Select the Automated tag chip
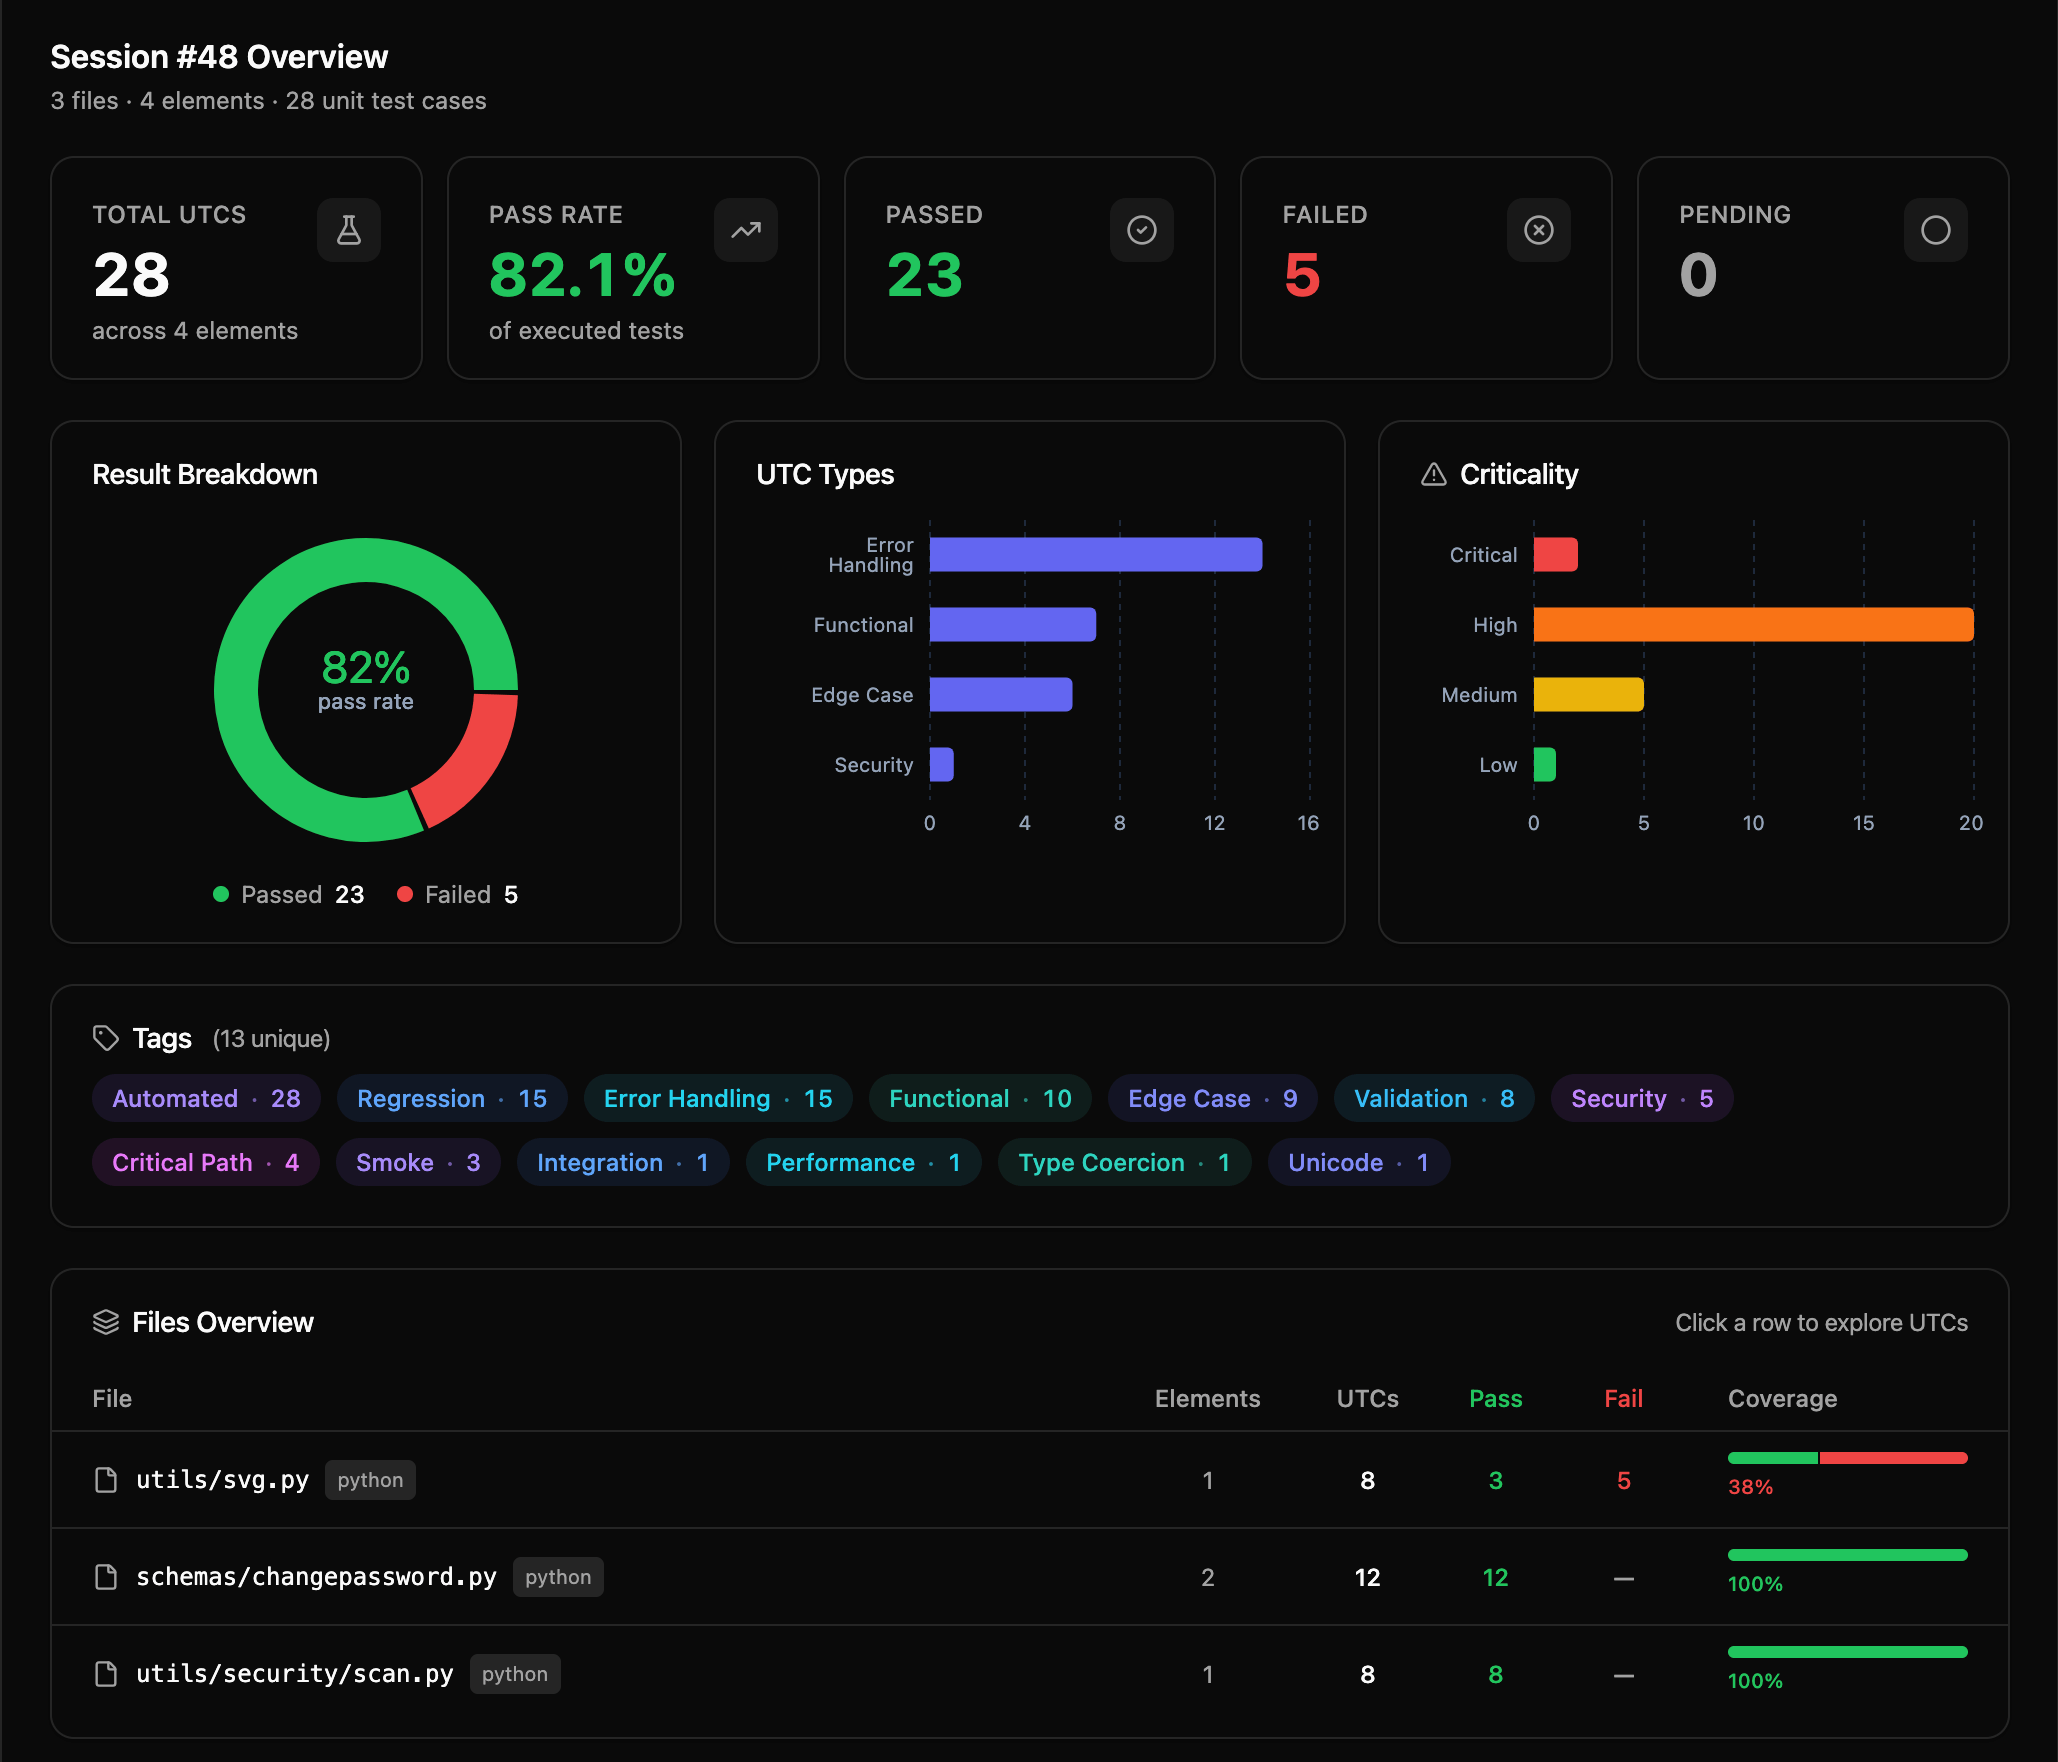 (206, 1098)
